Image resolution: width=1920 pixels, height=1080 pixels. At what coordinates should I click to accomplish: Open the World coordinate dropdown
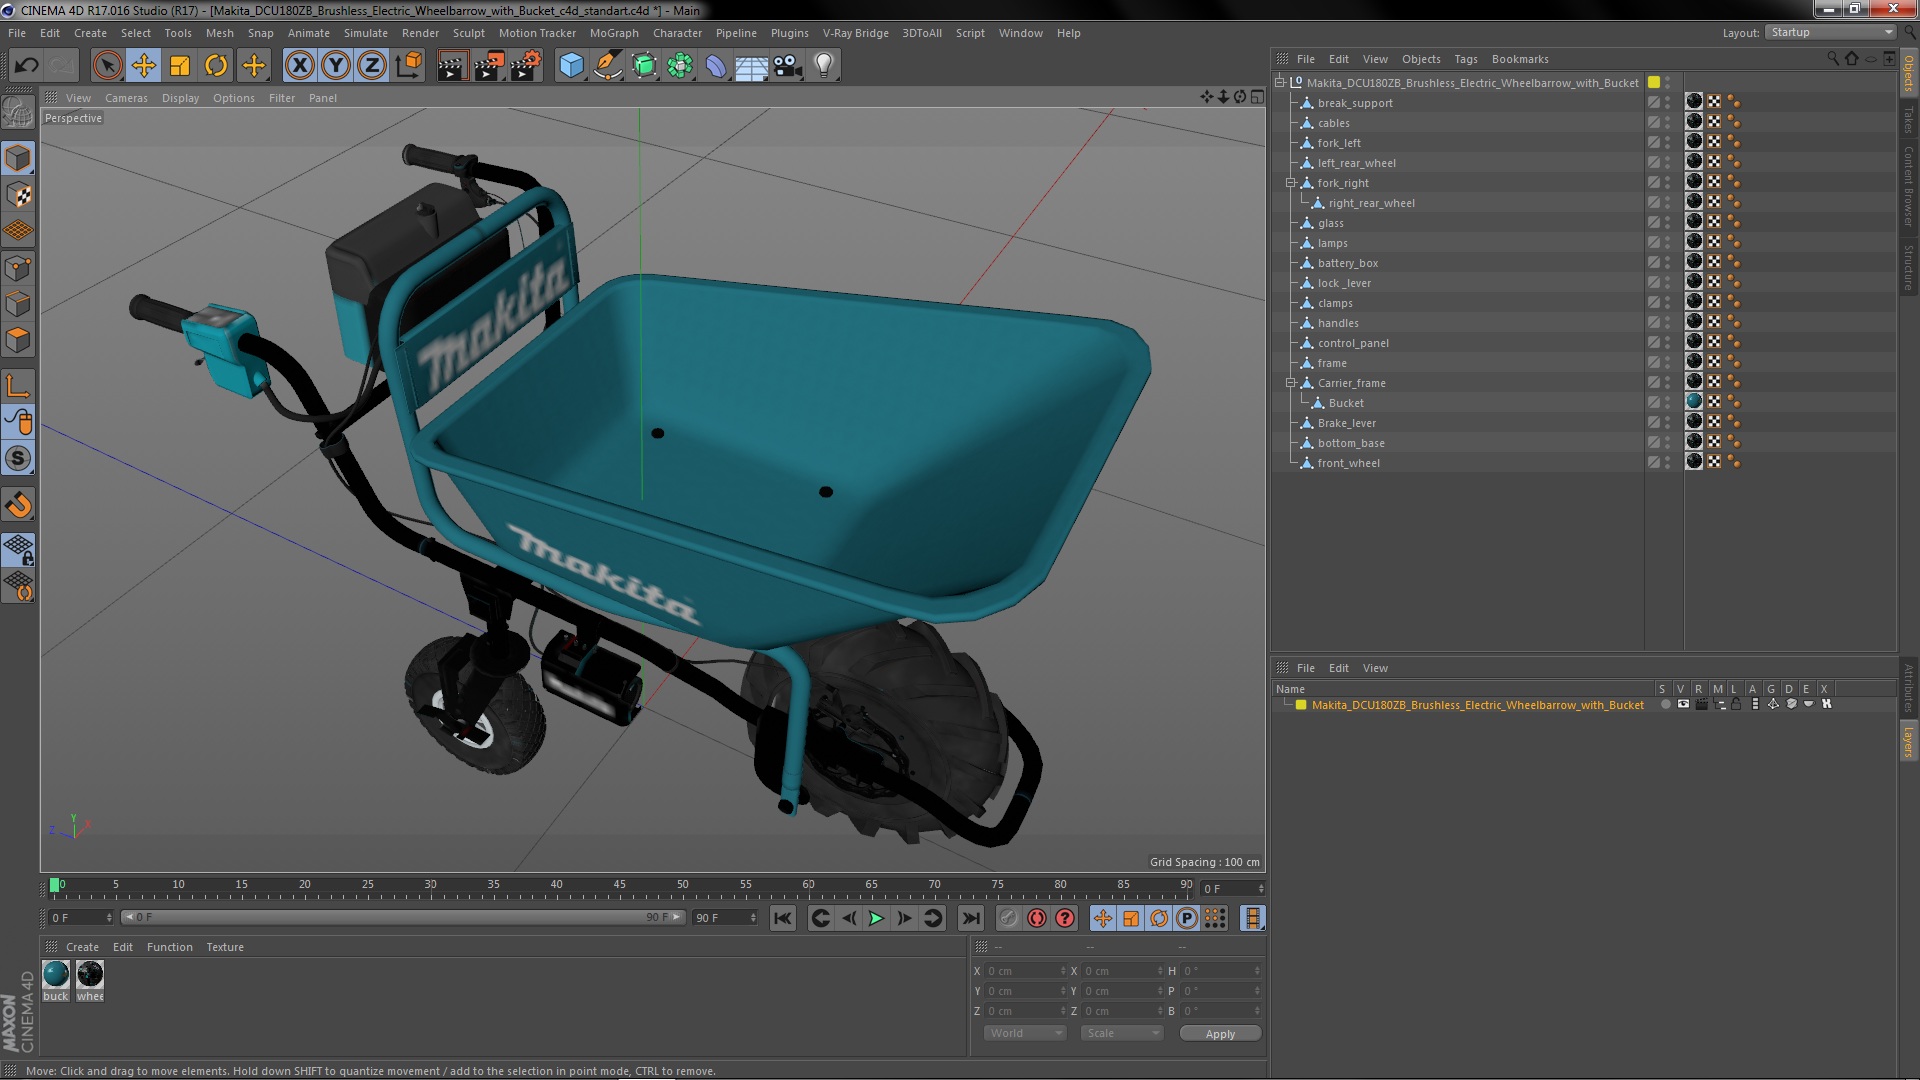(1025, 1034)
